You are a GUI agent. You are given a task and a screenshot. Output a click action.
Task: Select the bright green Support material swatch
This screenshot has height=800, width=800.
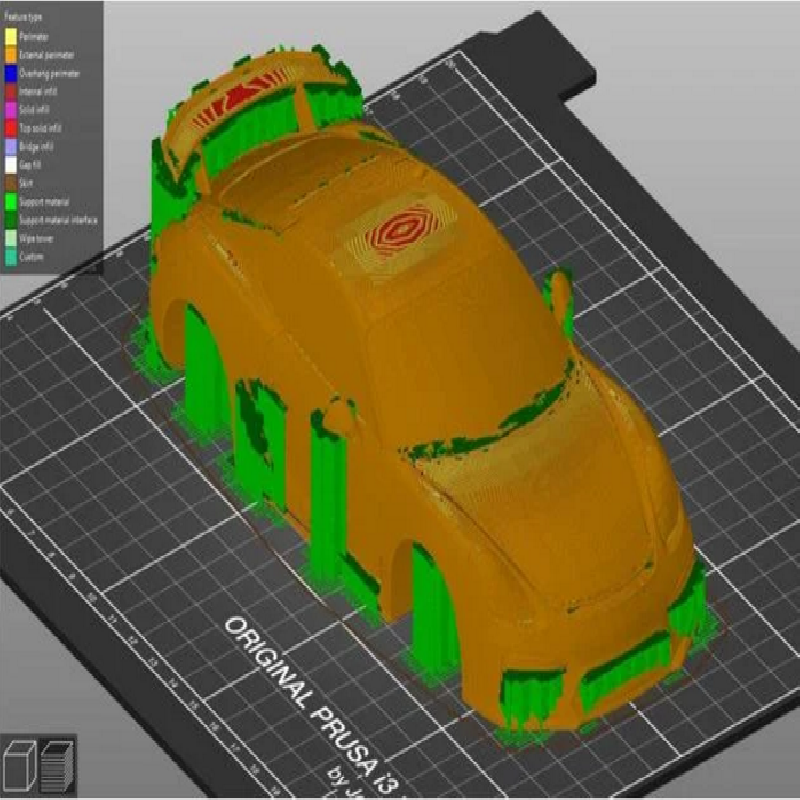pos(10,203)
